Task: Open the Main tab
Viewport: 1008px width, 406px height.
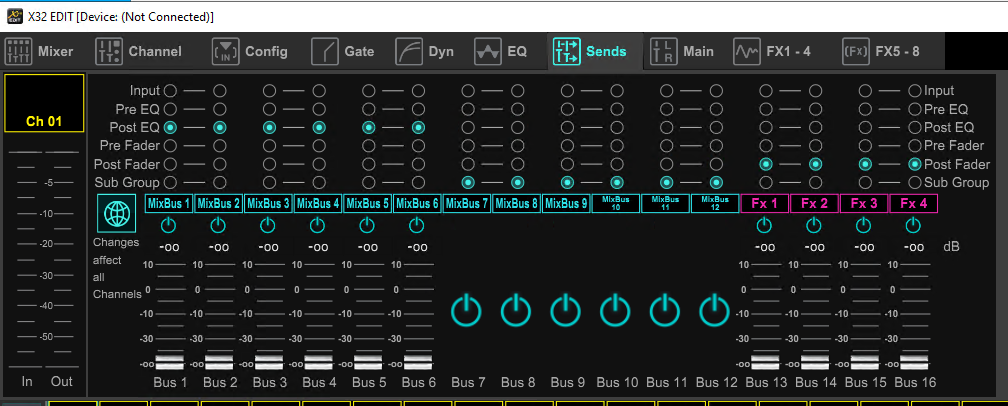Action: point(682,51)
